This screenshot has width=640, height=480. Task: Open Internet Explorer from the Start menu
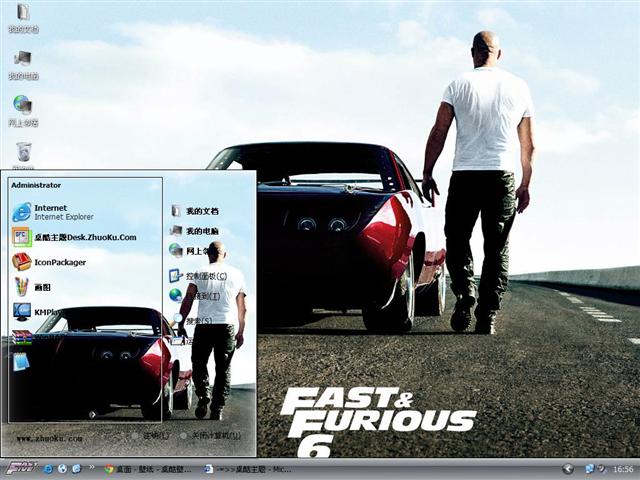point(53,212)
